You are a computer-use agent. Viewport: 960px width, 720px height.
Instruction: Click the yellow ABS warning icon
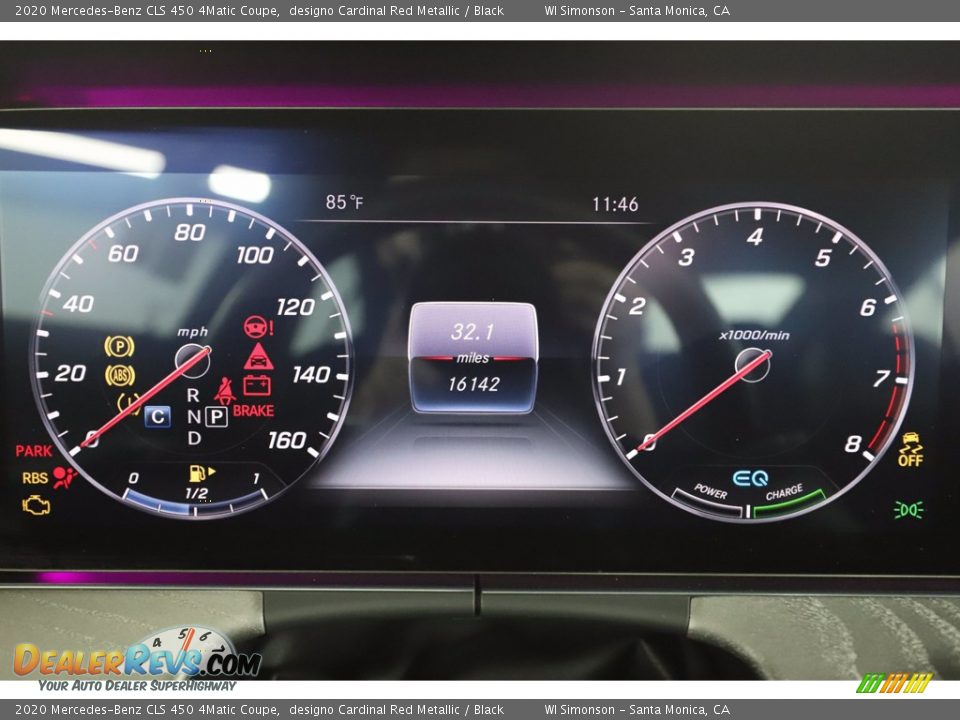tap(120, 375)
